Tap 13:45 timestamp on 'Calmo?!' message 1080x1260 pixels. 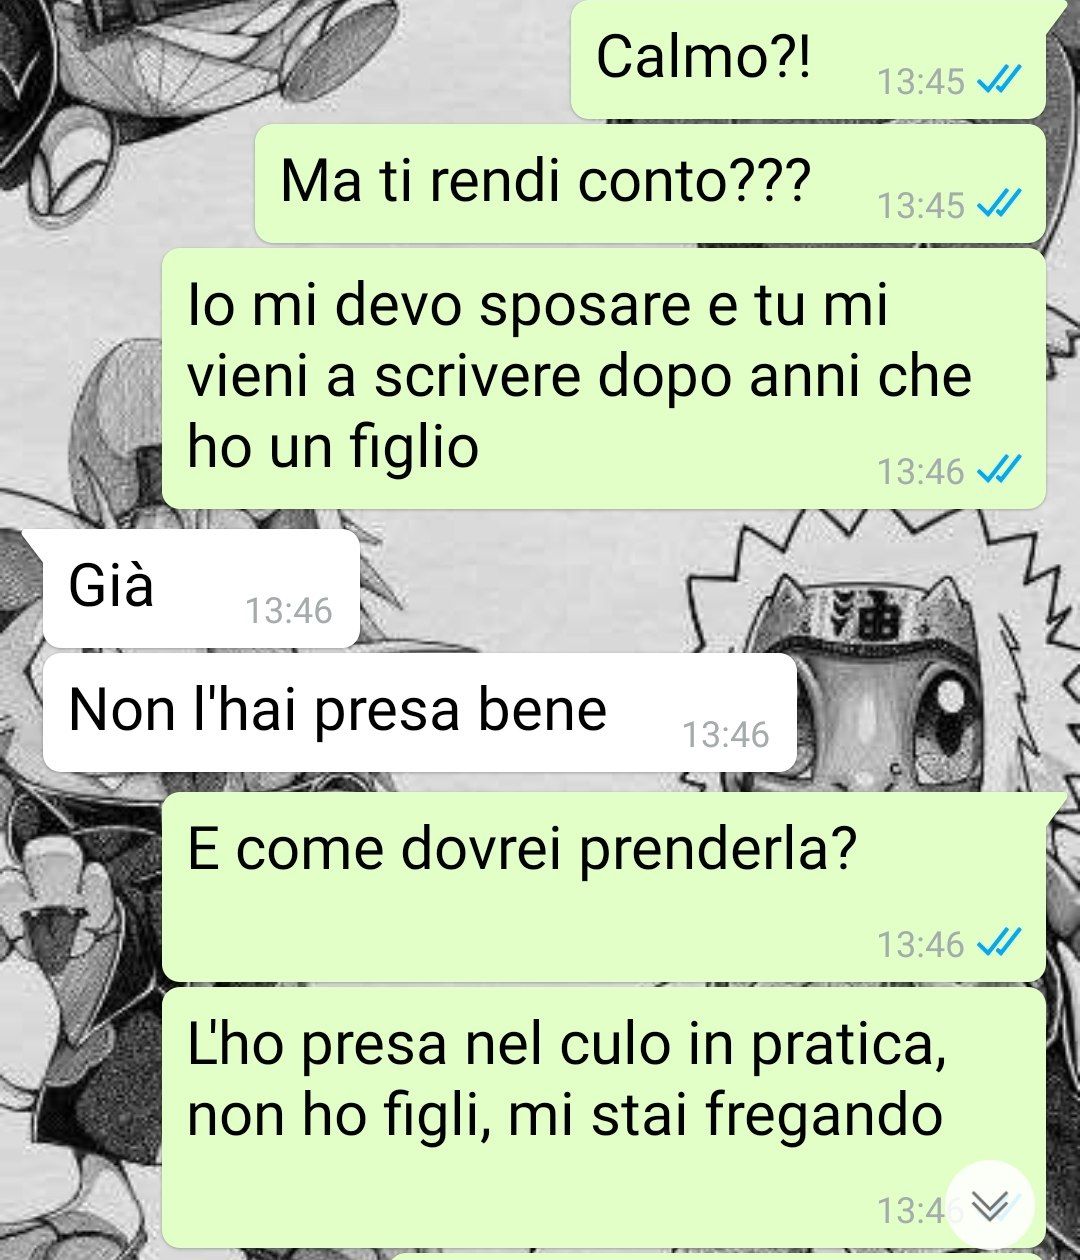pyautogui.click(x=921, y=82)
